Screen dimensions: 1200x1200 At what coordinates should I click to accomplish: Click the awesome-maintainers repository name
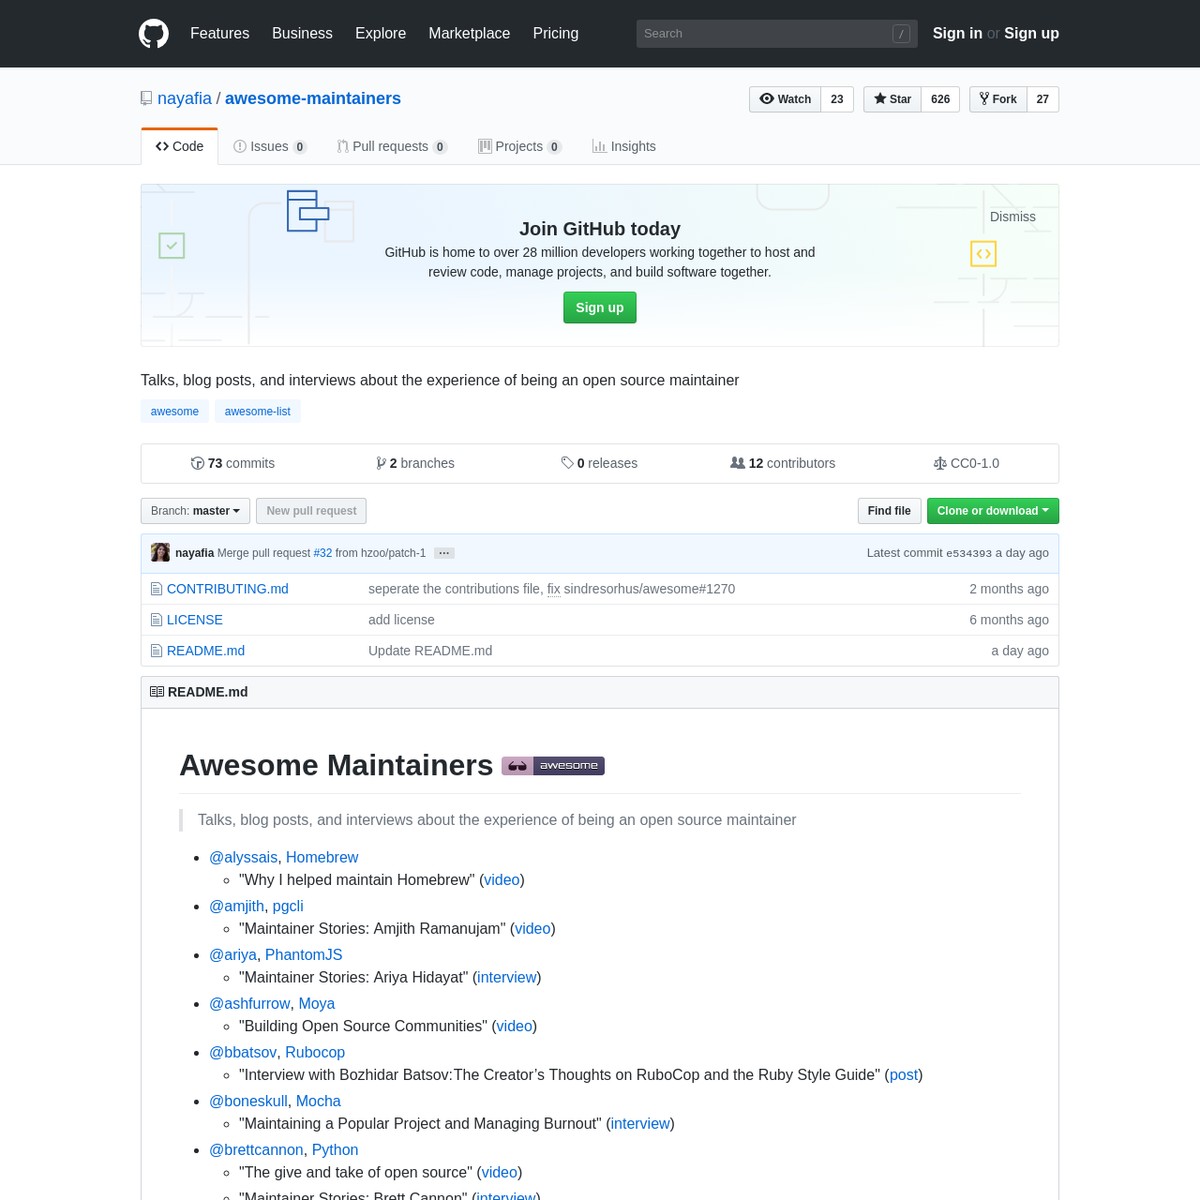tap(313, 98)
